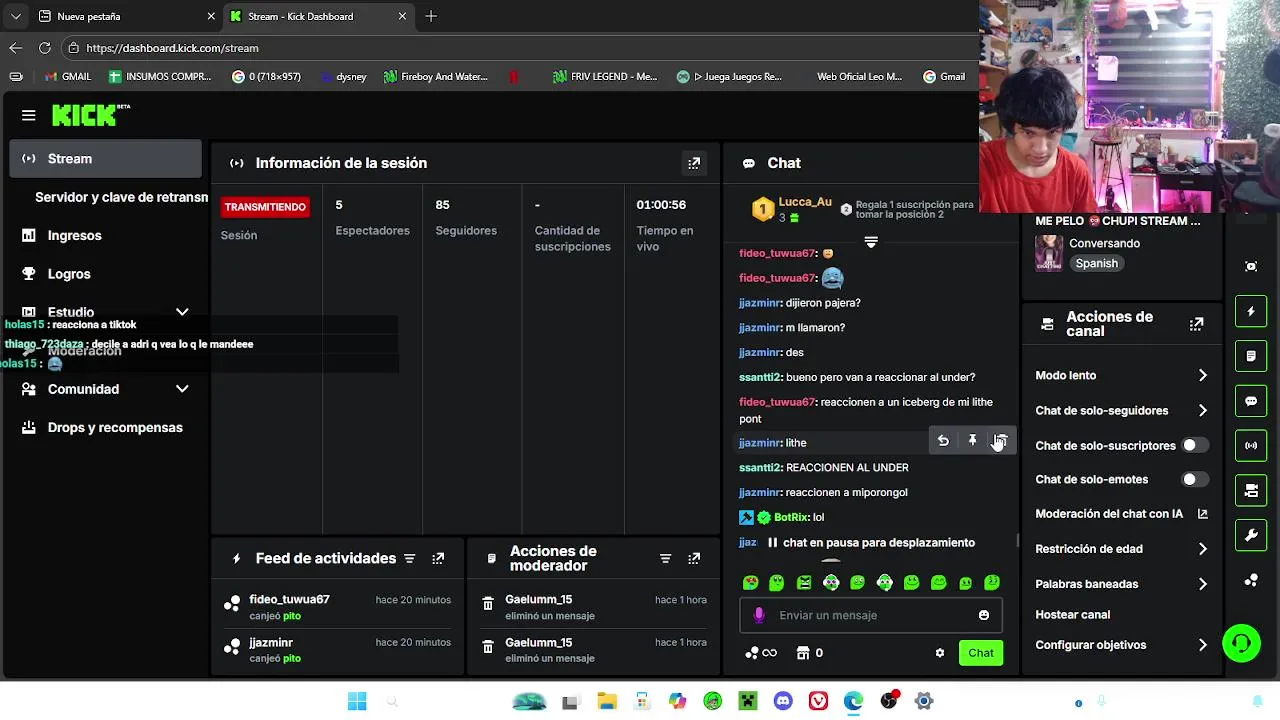The image size is (1280, 720).
Task: Click the channel points dots icon in sidebar
Action: (1251, 580)
